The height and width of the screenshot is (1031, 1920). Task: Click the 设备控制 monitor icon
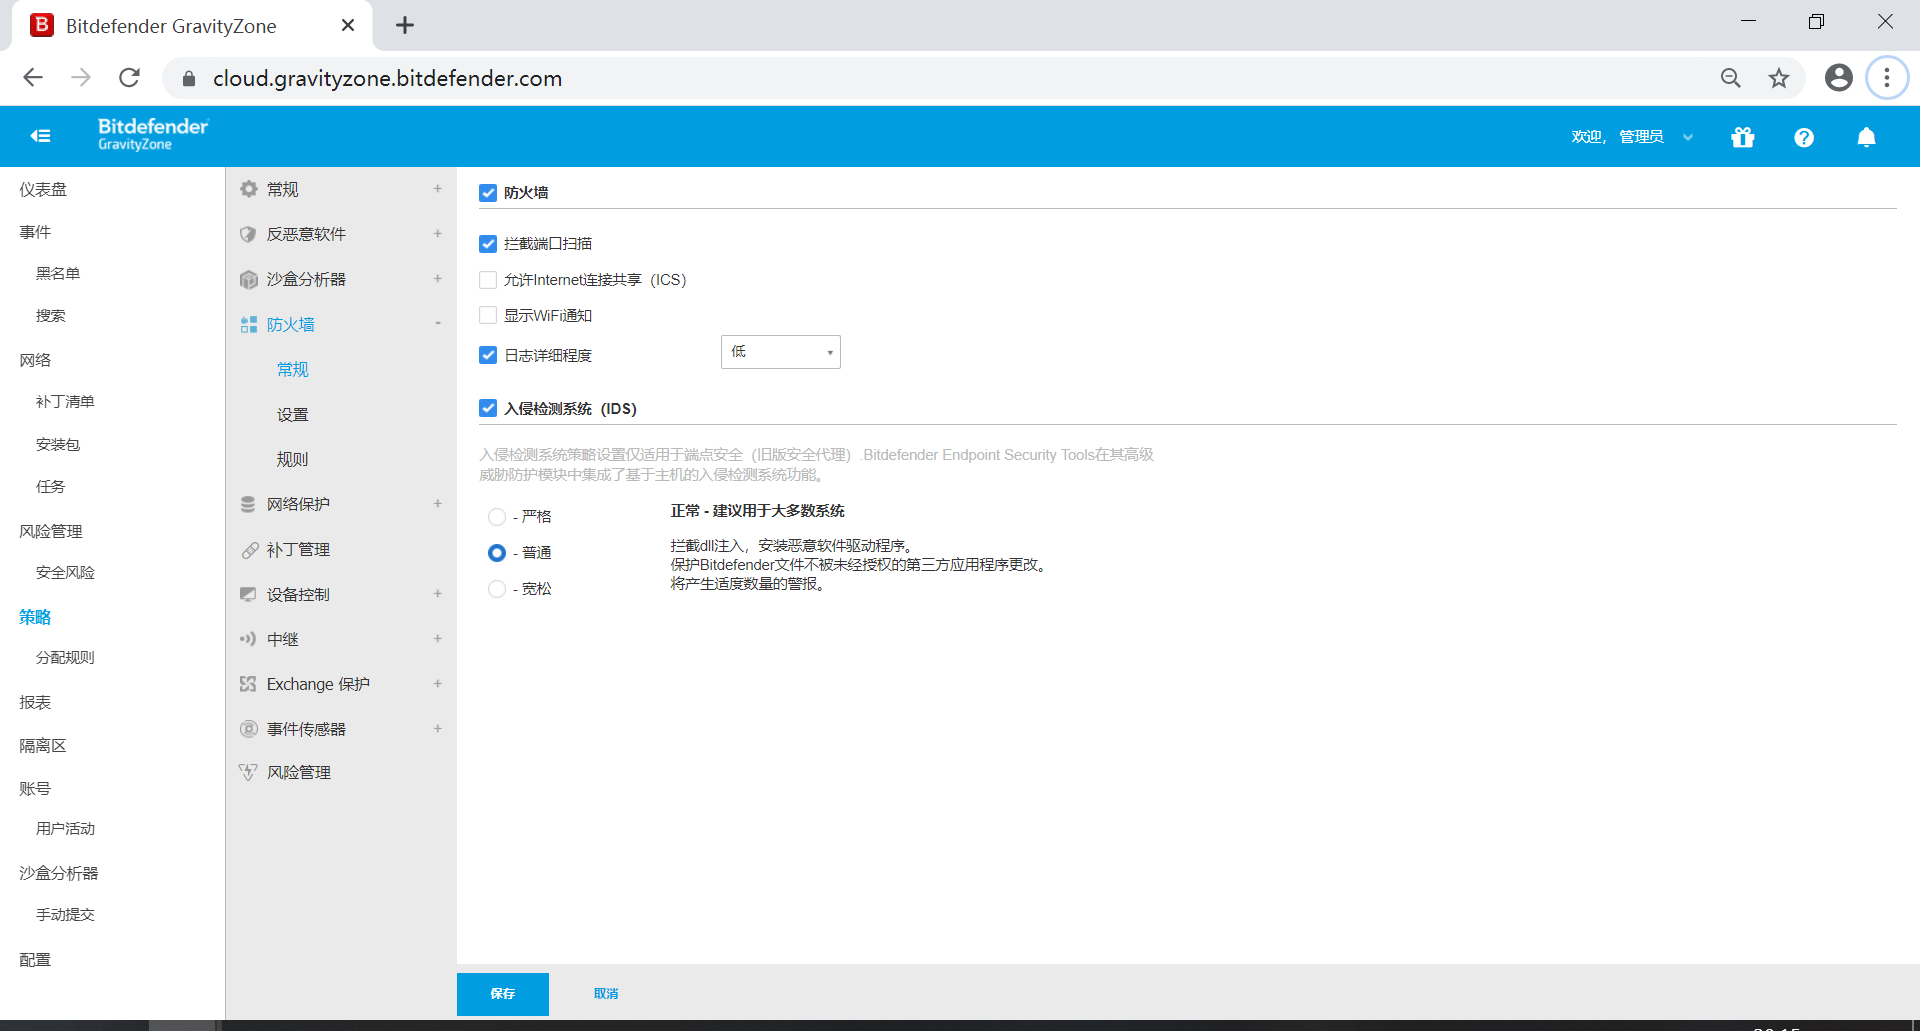(x=248, y=594)
